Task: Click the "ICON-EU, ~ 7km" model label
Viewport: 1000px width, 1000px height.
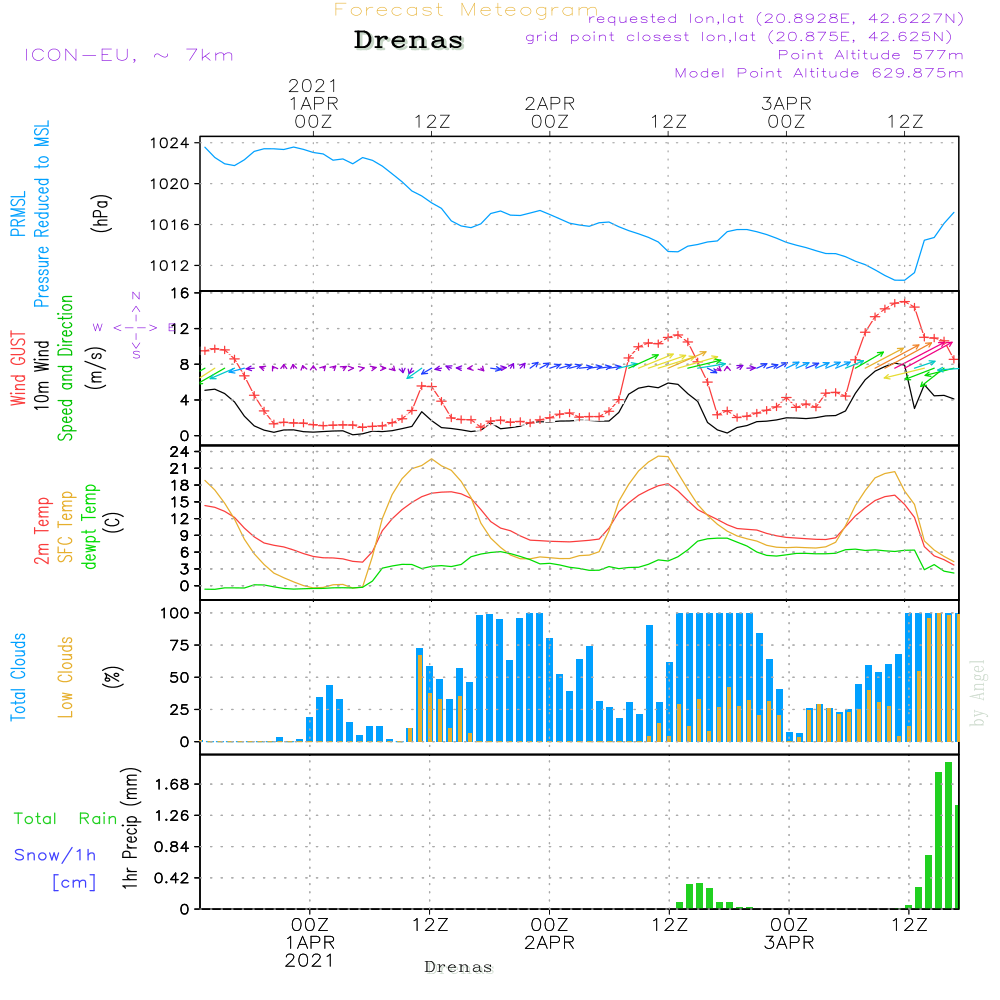Action: pyautogui.click(x=128, y=55)
